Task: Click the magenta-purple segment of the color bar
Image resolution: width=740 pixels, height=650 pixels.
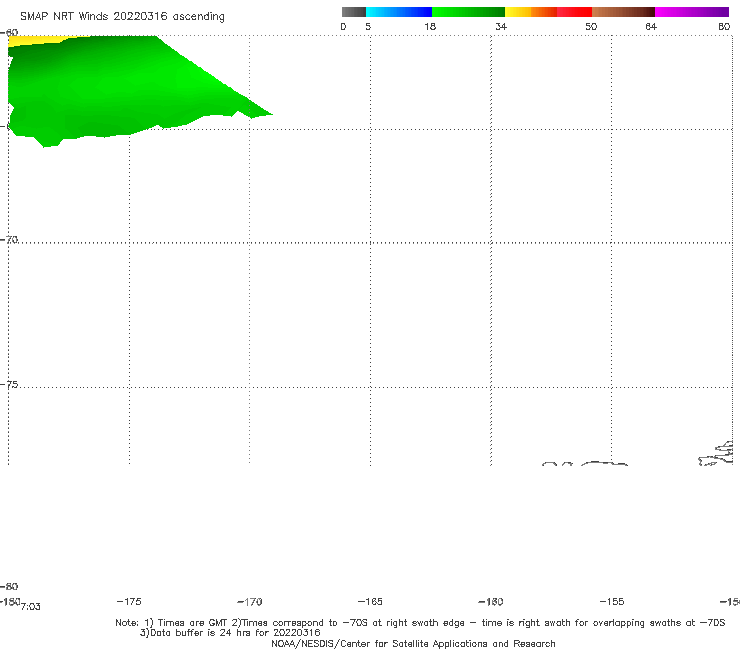Action: [692, 12]
